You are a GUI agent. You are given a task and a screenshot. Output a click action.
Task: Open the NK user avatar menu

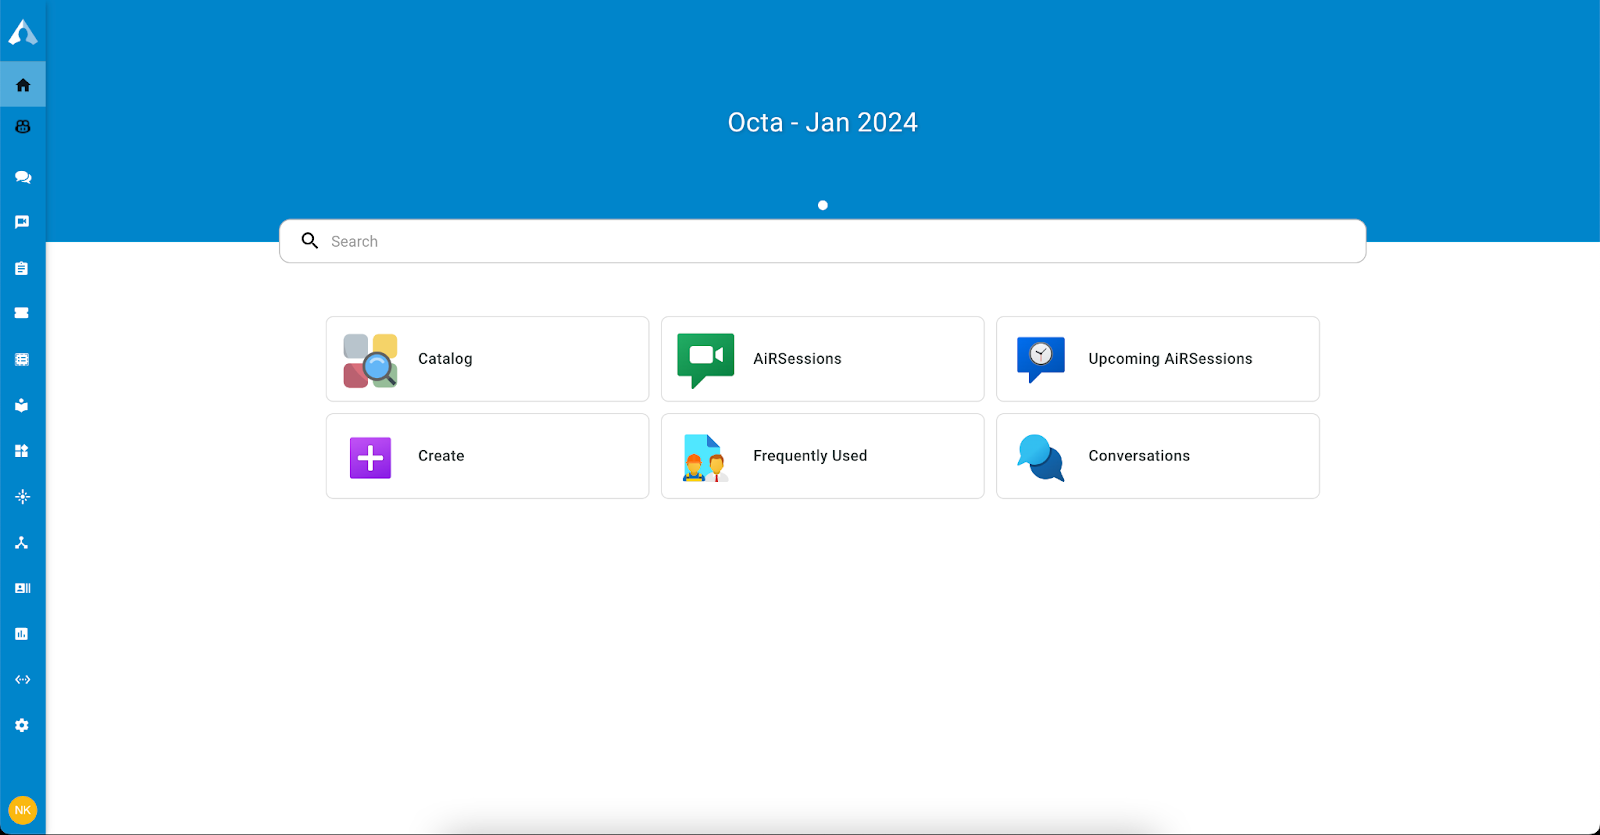[x=23, y=810]
